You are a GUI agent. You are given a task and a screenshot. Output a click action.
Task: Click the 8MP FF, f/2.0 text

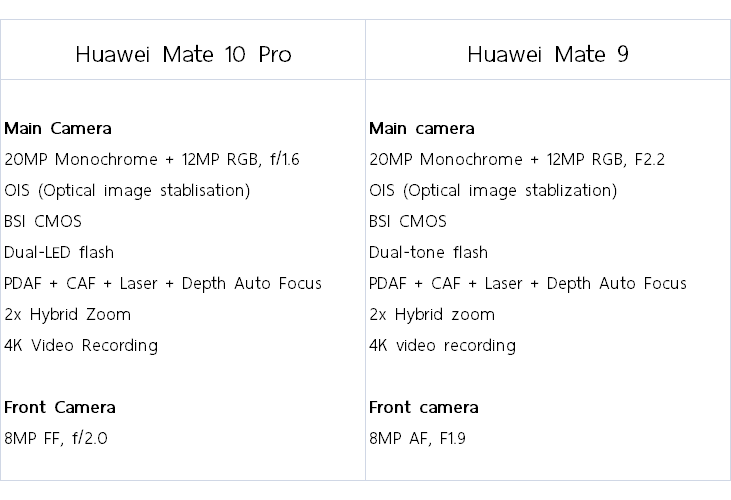pos(56,438)
